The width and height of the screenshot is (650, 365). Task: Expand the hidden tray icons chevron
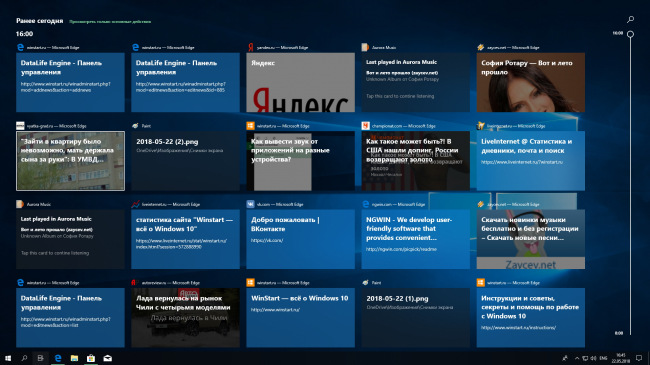[x=577, y=358]
